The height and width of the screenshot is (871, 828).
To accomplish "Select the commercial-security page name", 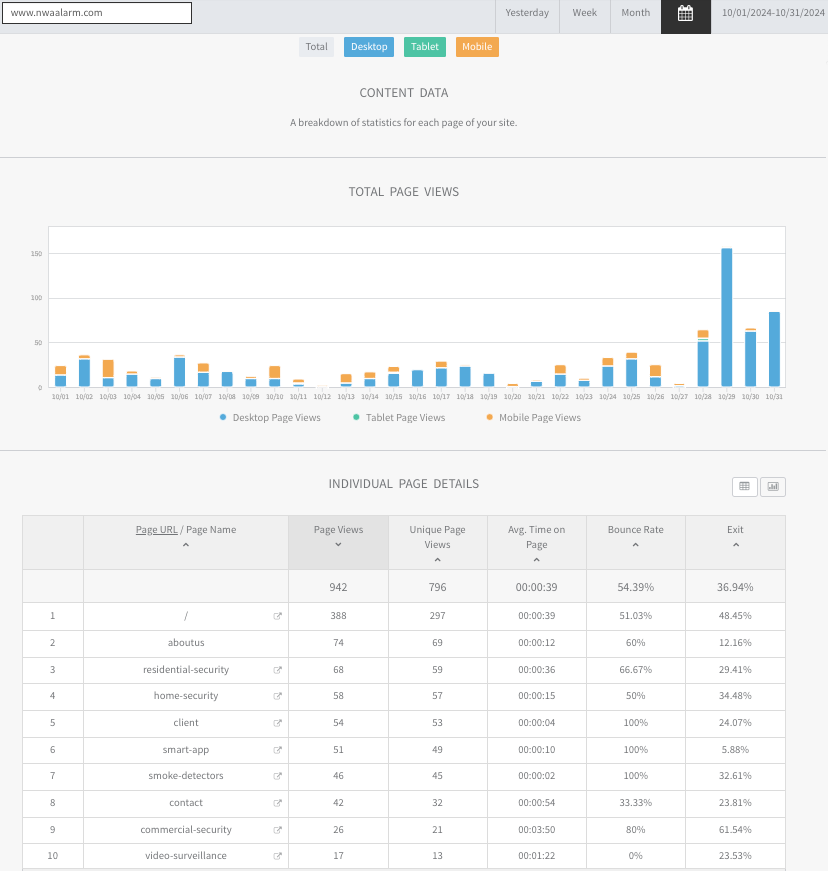I will (x=186, y=830).
